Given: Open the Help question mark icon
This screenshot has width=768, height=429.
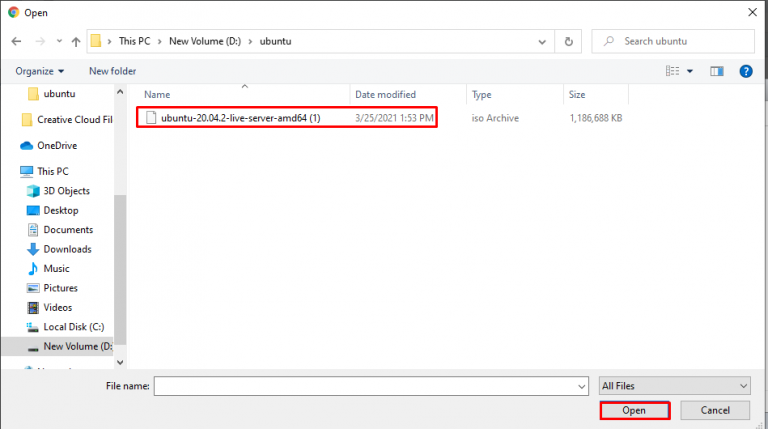Looking at the screenshot, I should point(745,71).
